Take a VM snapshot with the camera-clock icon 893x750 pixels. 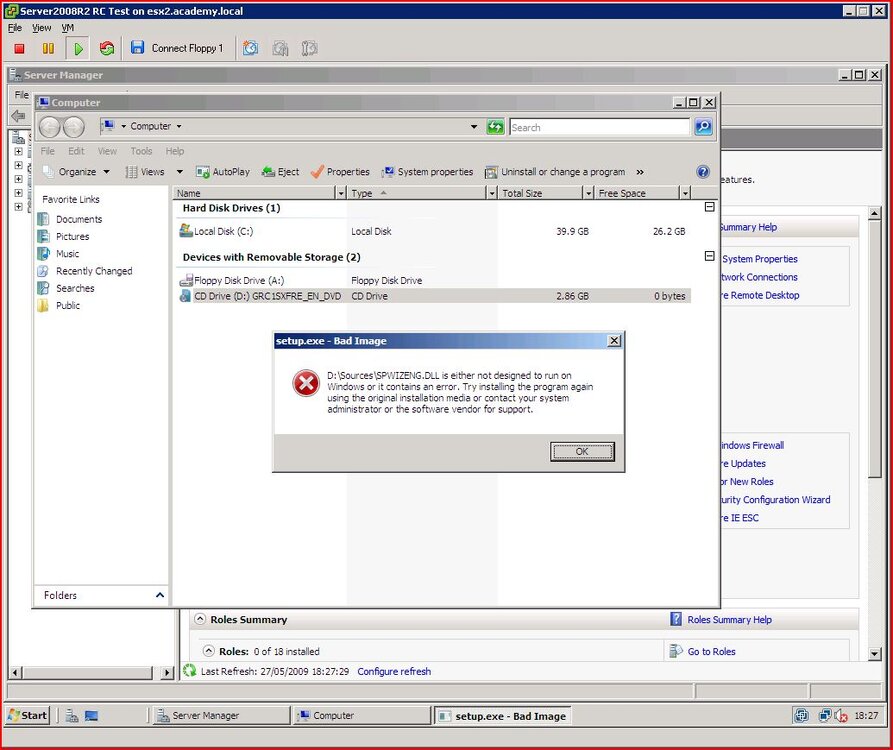250,48
